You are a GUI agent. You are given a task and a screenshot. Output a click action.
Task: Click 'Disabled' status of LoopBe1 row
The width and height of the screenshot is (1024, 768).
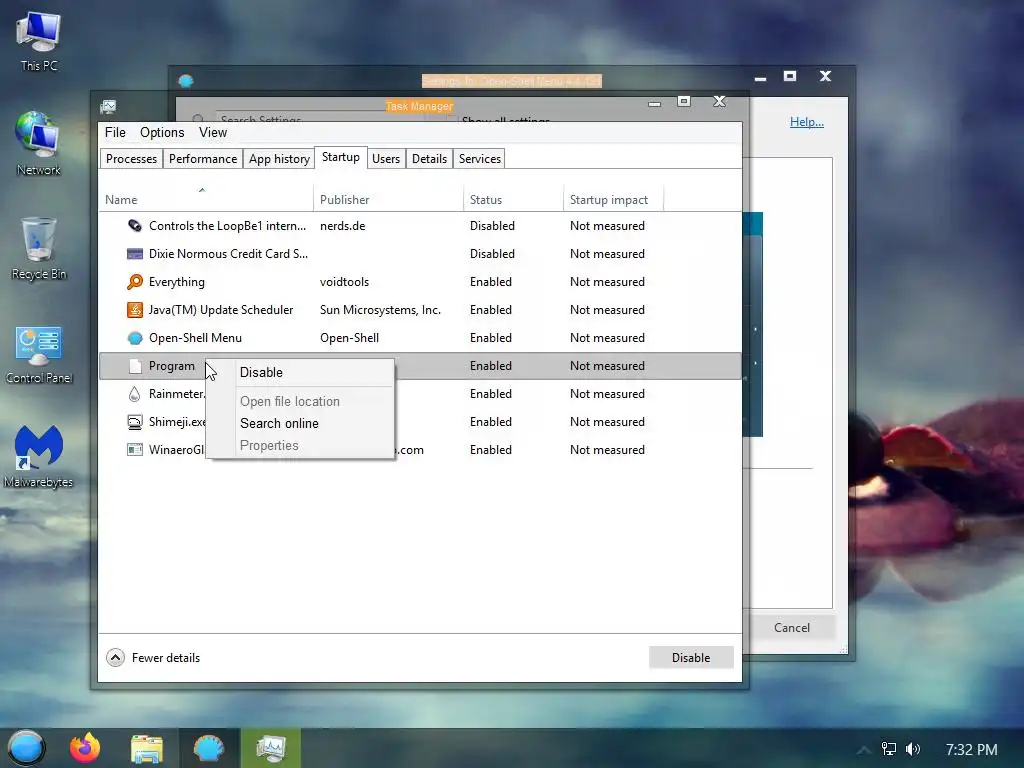tap(492, 226)
